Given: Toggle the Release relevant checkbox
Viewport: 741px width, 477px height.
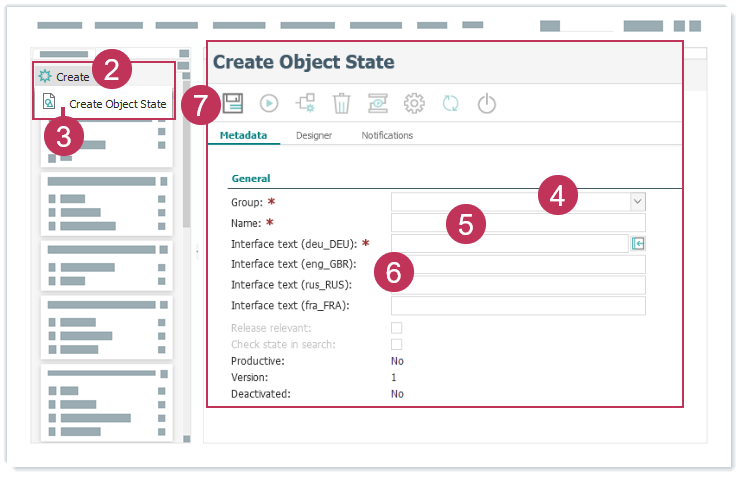Looking at the screenshot, I should tap(396, 327).
